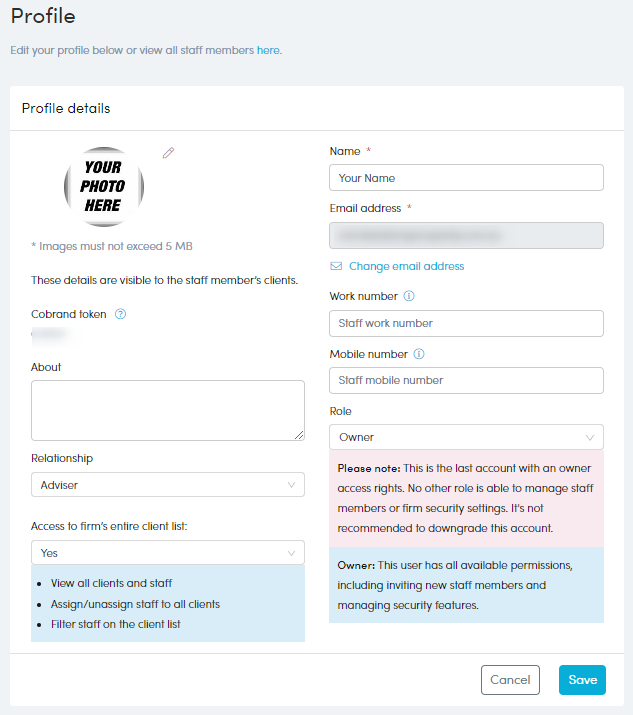The height and width of the screenshot is (715, 633).
Task: Click the pencil icon to edit photo
Action: pos(169,152)
